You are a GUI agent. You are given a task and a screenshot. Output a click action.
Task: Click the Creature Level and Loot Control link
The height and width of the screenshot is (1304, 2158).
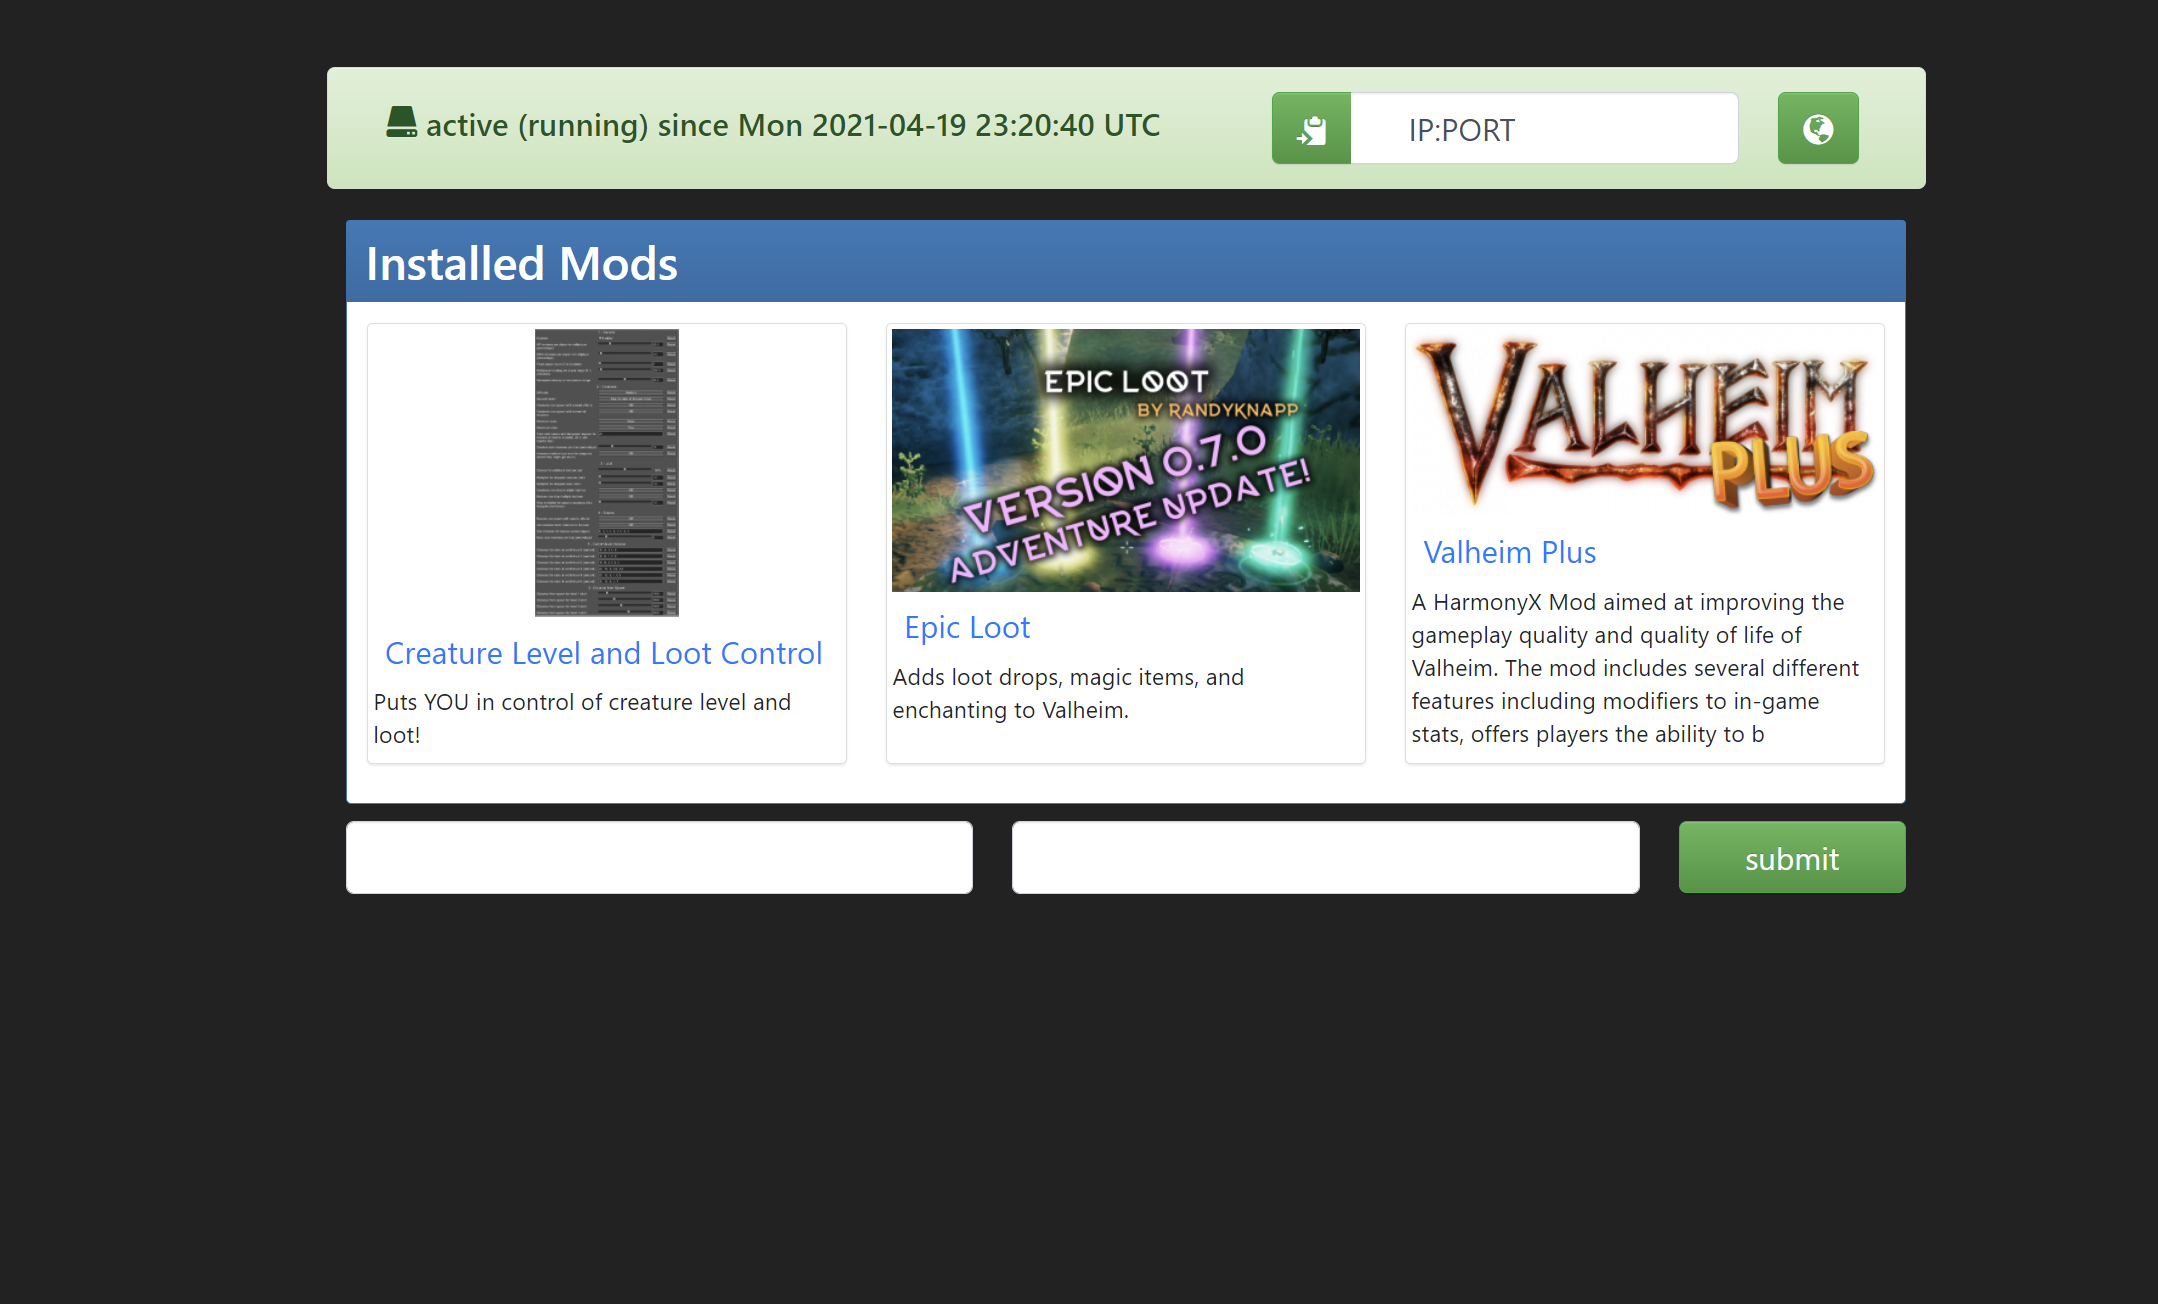tap(604, 652)
